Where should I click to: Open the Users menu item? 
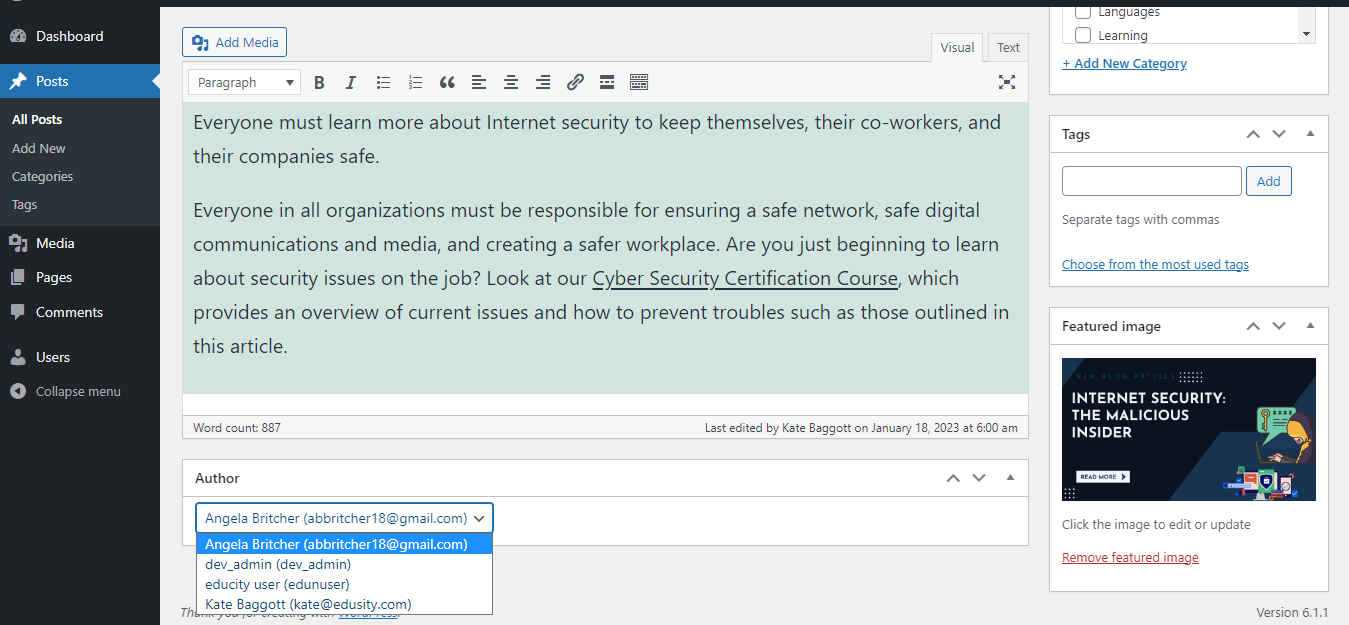[x=80, y=357]
